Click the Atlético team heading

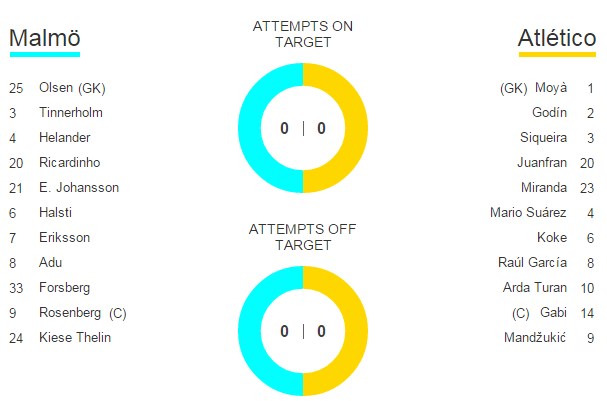click(x=557, y=38)
